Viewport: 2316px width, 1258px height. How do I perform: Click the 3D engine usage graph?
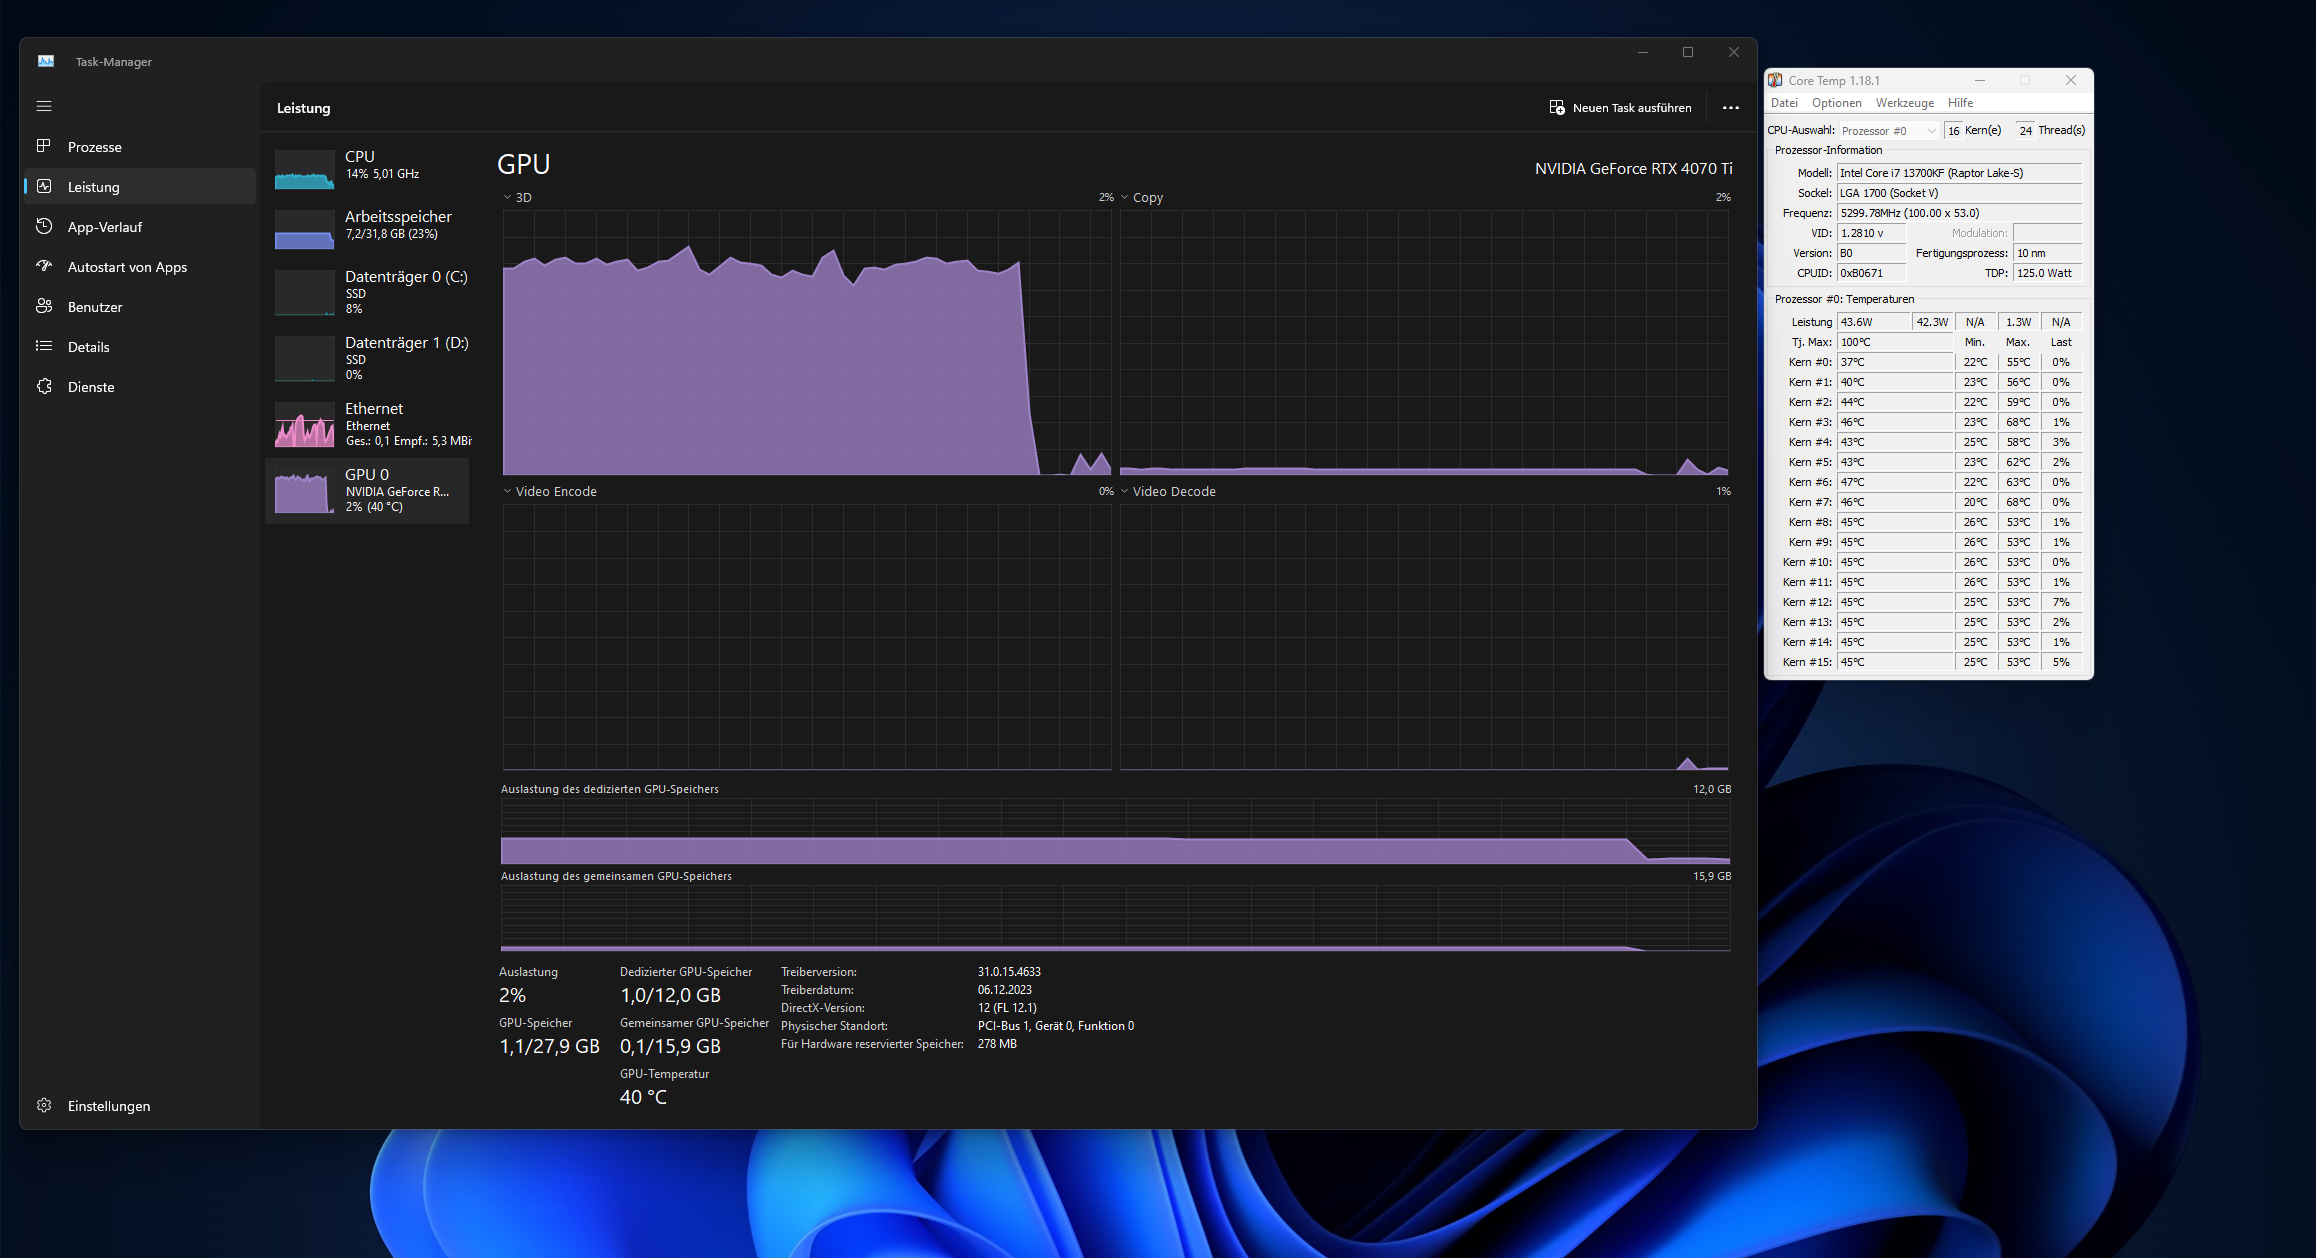coord(806,342)
